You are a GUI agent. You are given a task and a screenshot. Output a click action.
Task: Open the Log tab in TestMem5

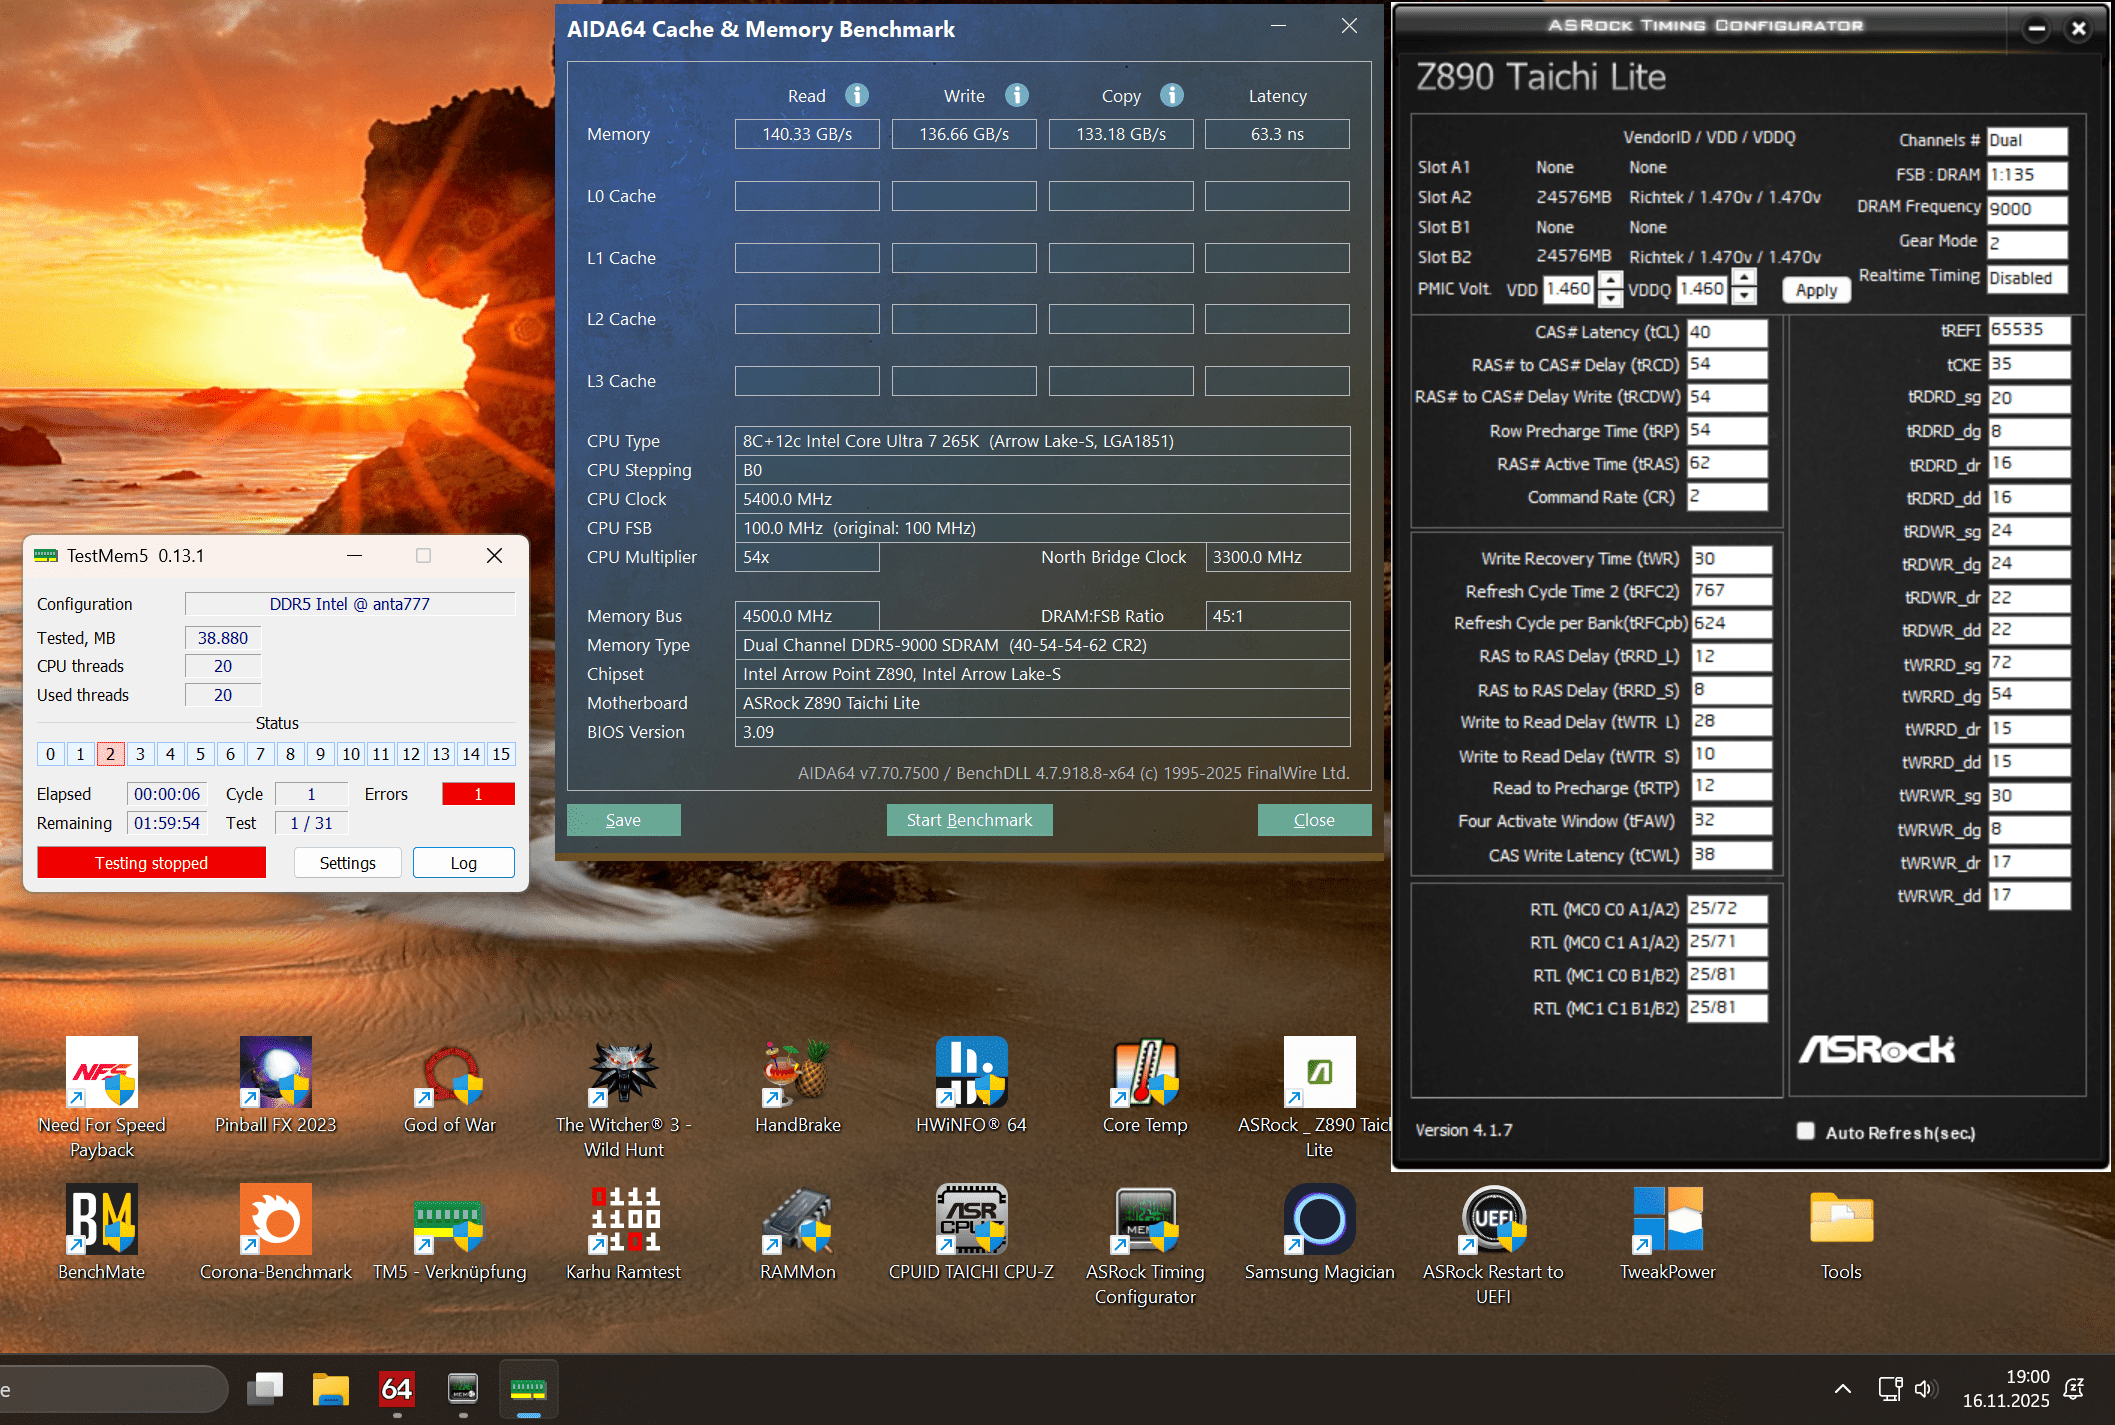463,862
